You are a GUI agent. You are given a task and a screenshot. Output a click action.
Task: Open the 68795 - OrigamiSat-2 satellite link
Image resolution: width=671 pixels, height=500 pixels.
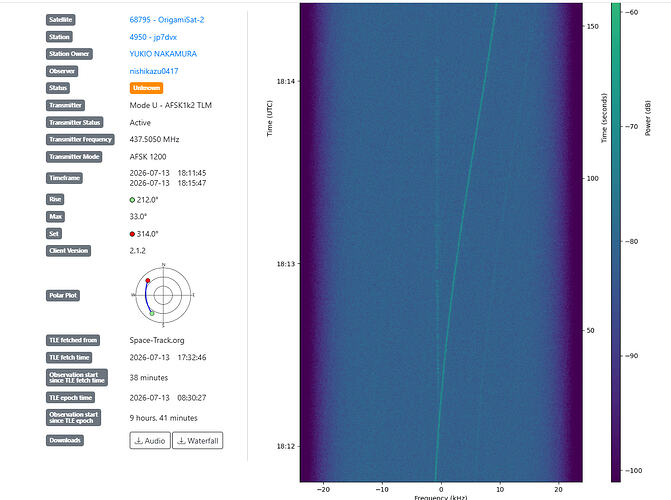click(x=166, y=20)
